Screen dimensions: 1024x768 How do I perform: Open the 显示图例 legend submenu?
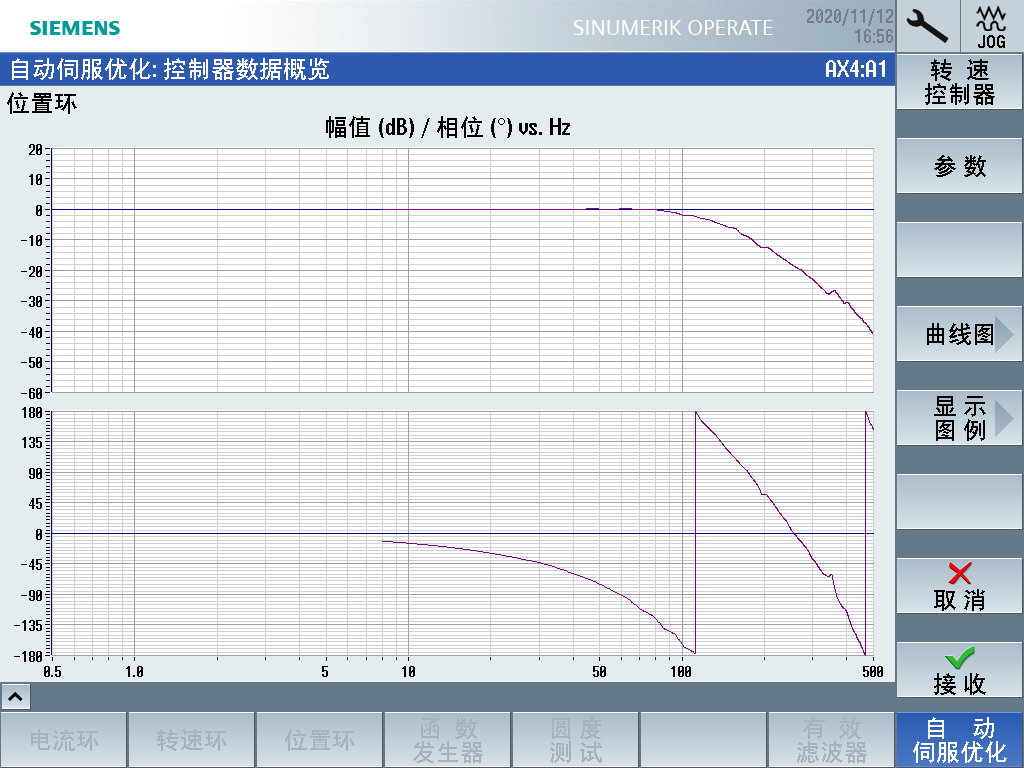pos(959,419)
